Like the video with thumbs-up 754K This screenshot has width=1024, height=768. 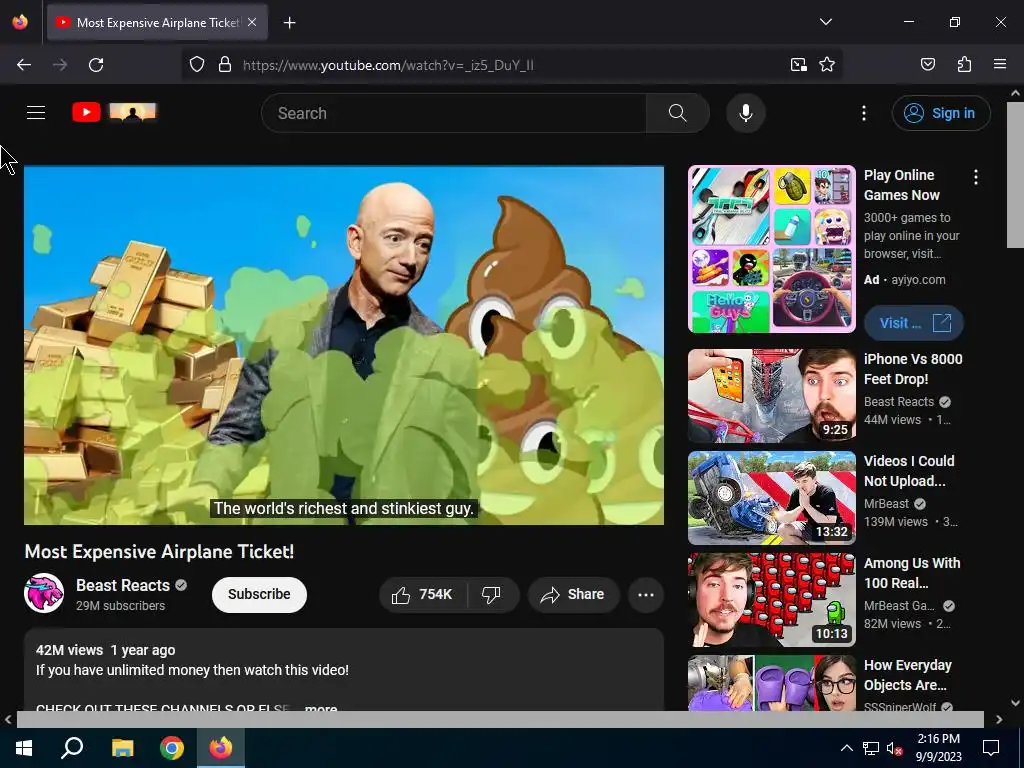tap(423, 594)
